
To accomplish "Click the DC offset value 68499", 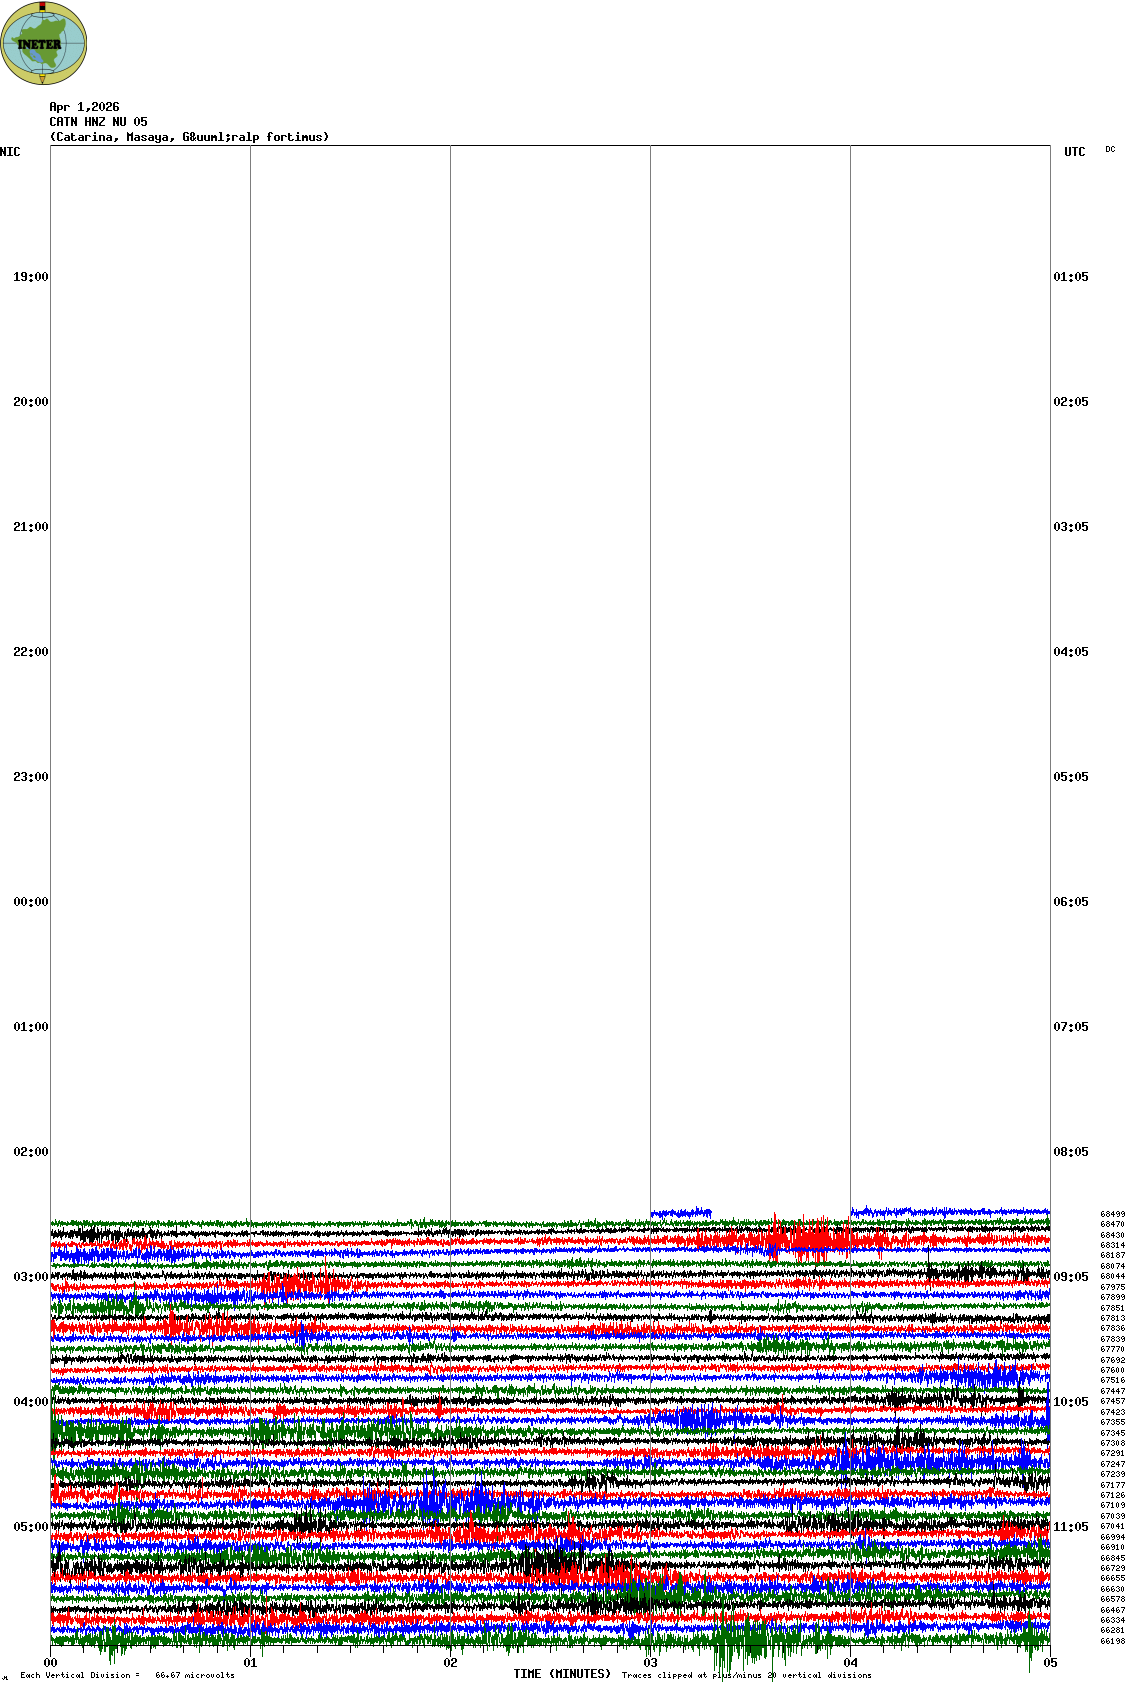I will click(1112, 1215).
